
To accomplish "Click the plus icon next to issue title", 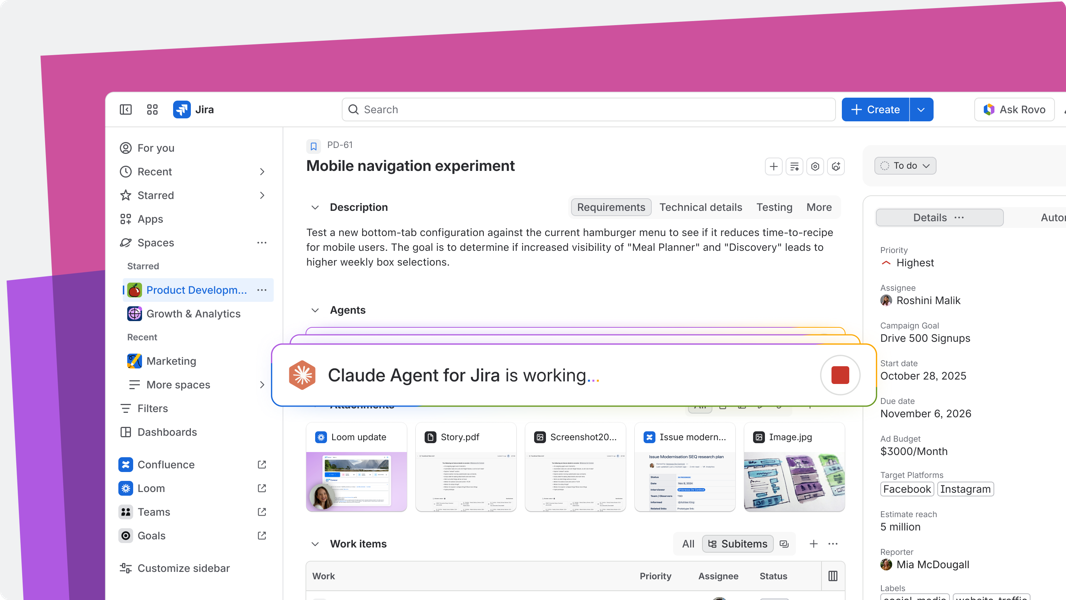I will pyautogui.click(x=774, y=166).
